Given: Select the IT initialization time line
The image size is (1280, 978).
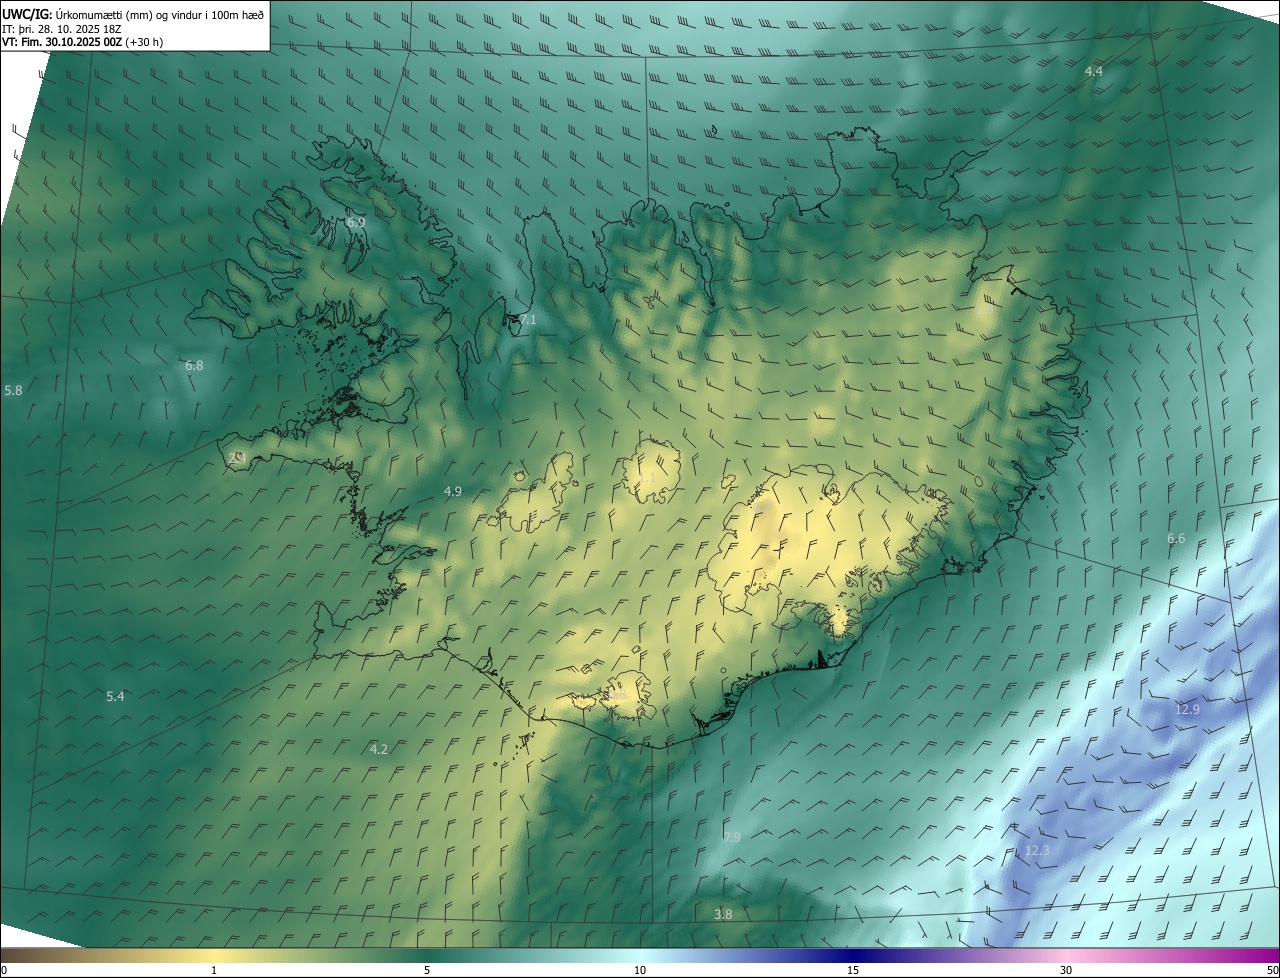Looking at the screenshot, I should pos(62,29).
